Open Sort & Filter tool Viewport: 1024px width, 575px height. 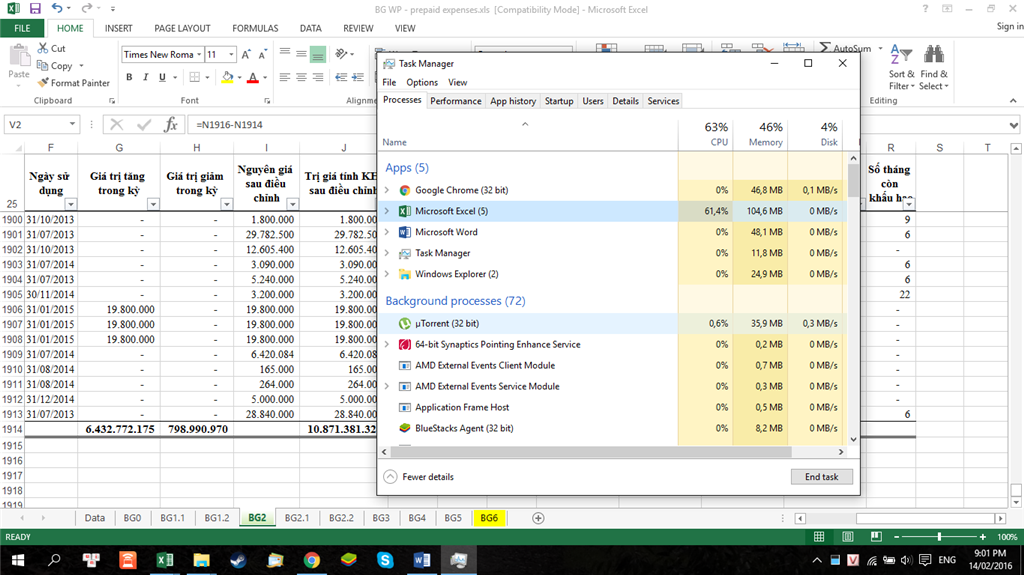coord(901,68)
